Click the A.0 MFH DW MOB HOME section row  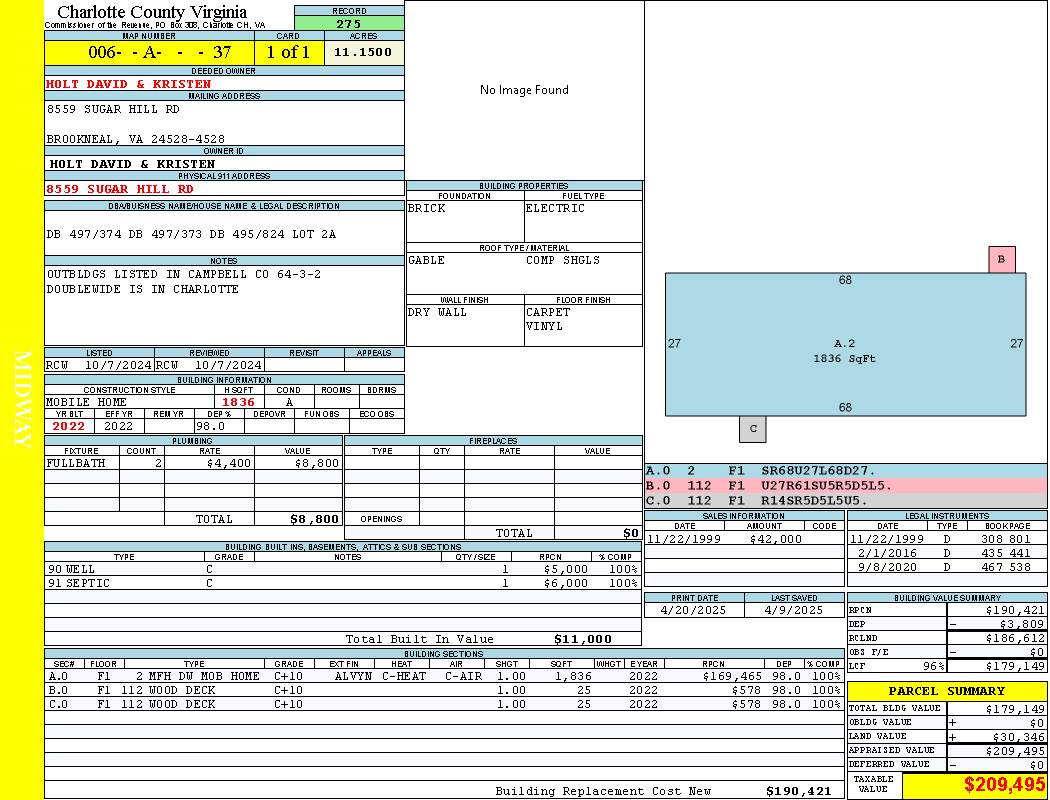[x=444, y=676]
